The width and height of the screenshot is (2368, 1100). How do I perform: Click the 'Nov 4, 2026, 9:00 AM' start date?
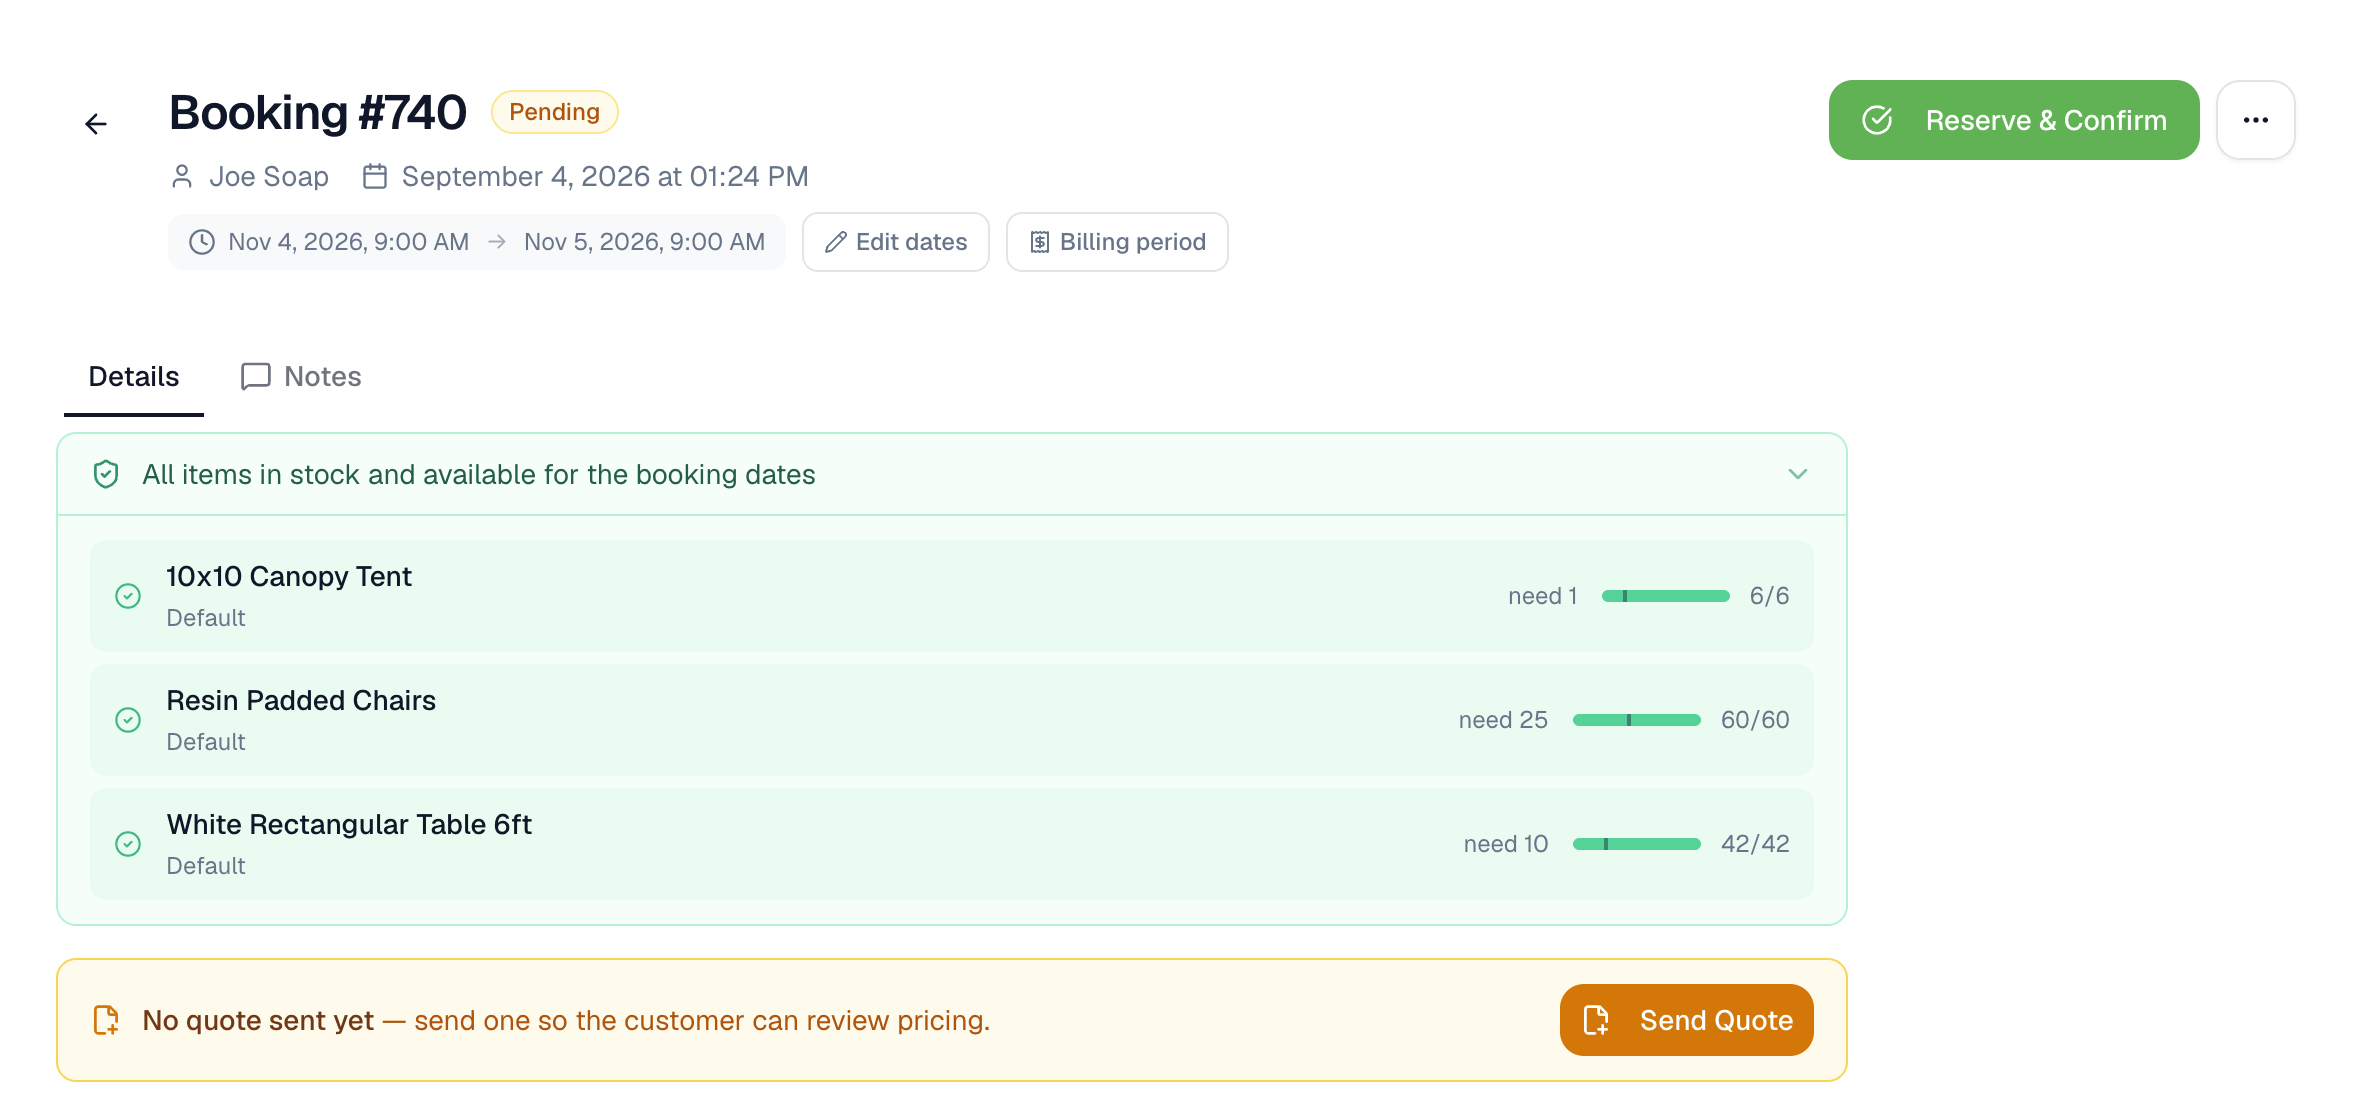pos(349,242)
